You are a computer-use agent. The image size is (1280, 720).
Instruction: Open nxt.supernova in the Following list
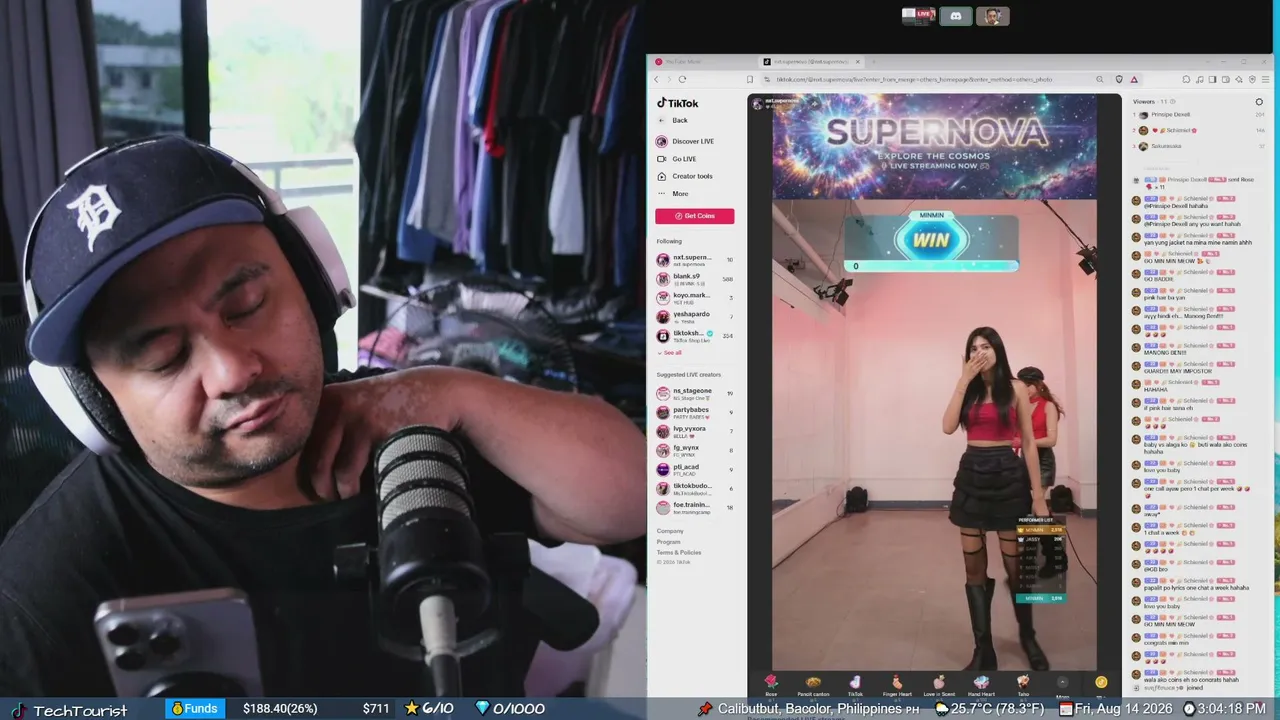click(x=695, y=260)
